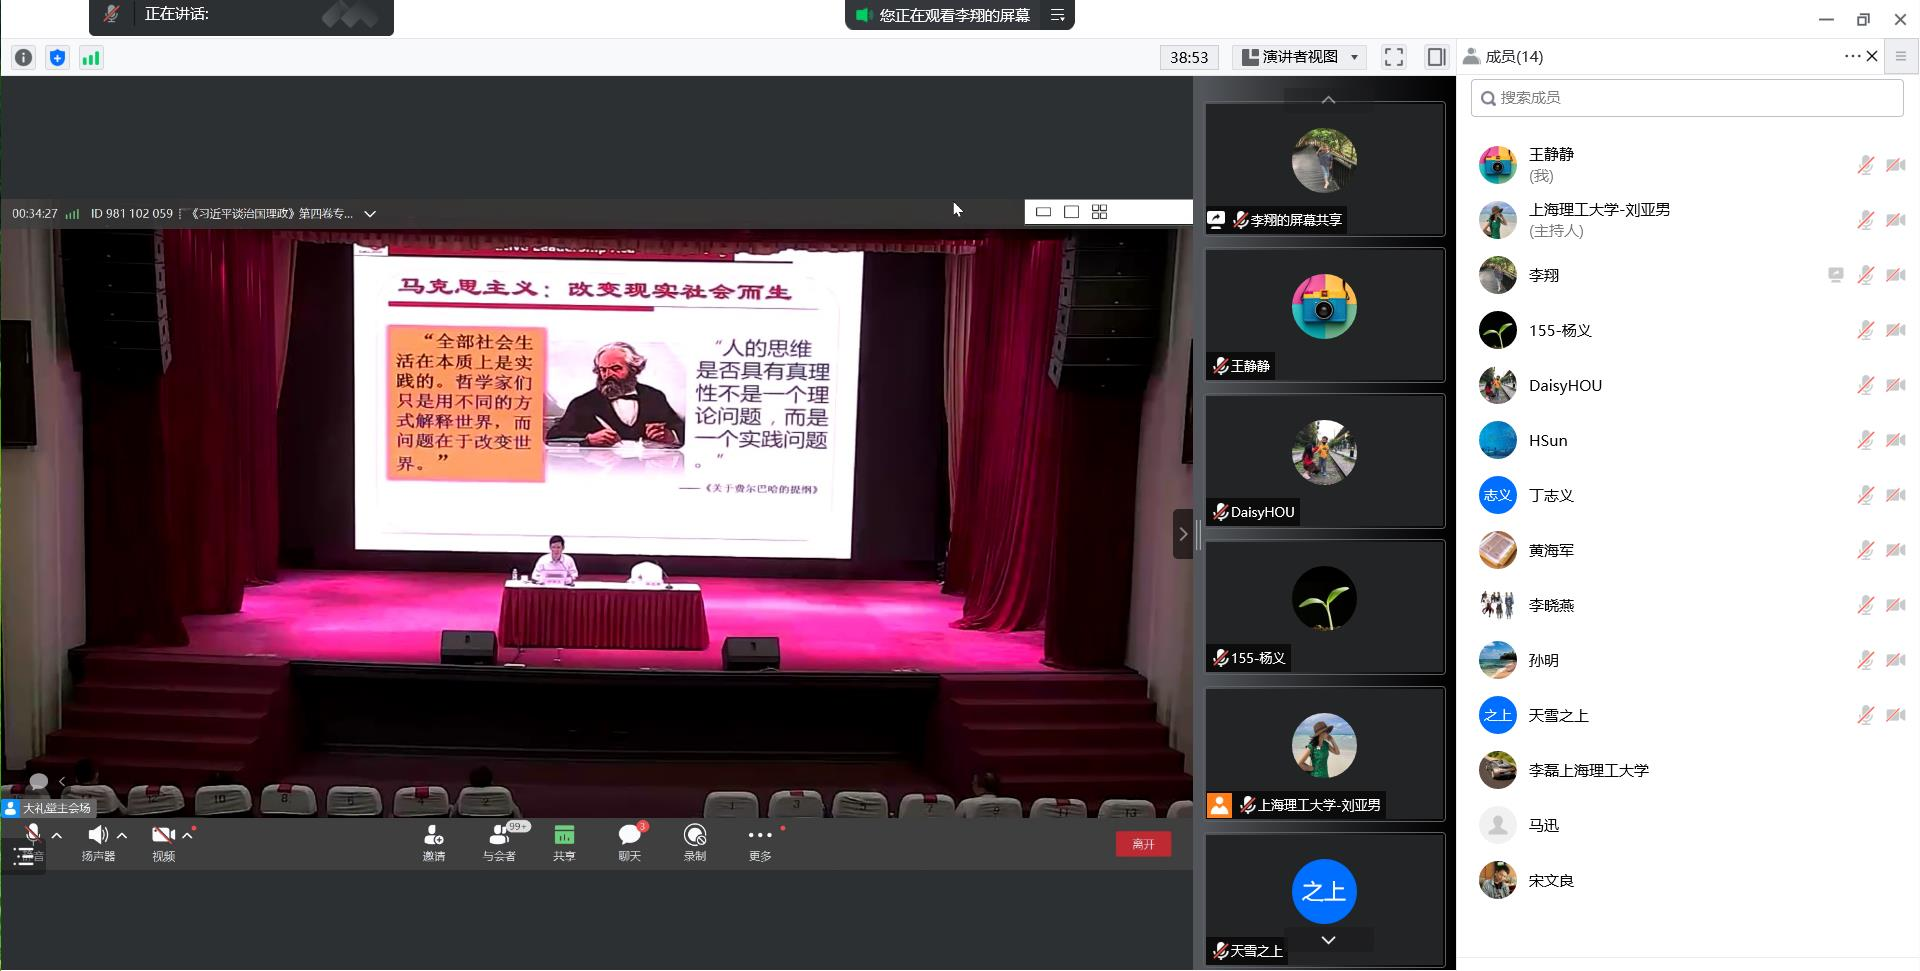The height and width of the screenshot is (971, 1920).
Task: Click the red 离开 (Leave) button
Action: pyautogui.click(x=1143, y=844)
